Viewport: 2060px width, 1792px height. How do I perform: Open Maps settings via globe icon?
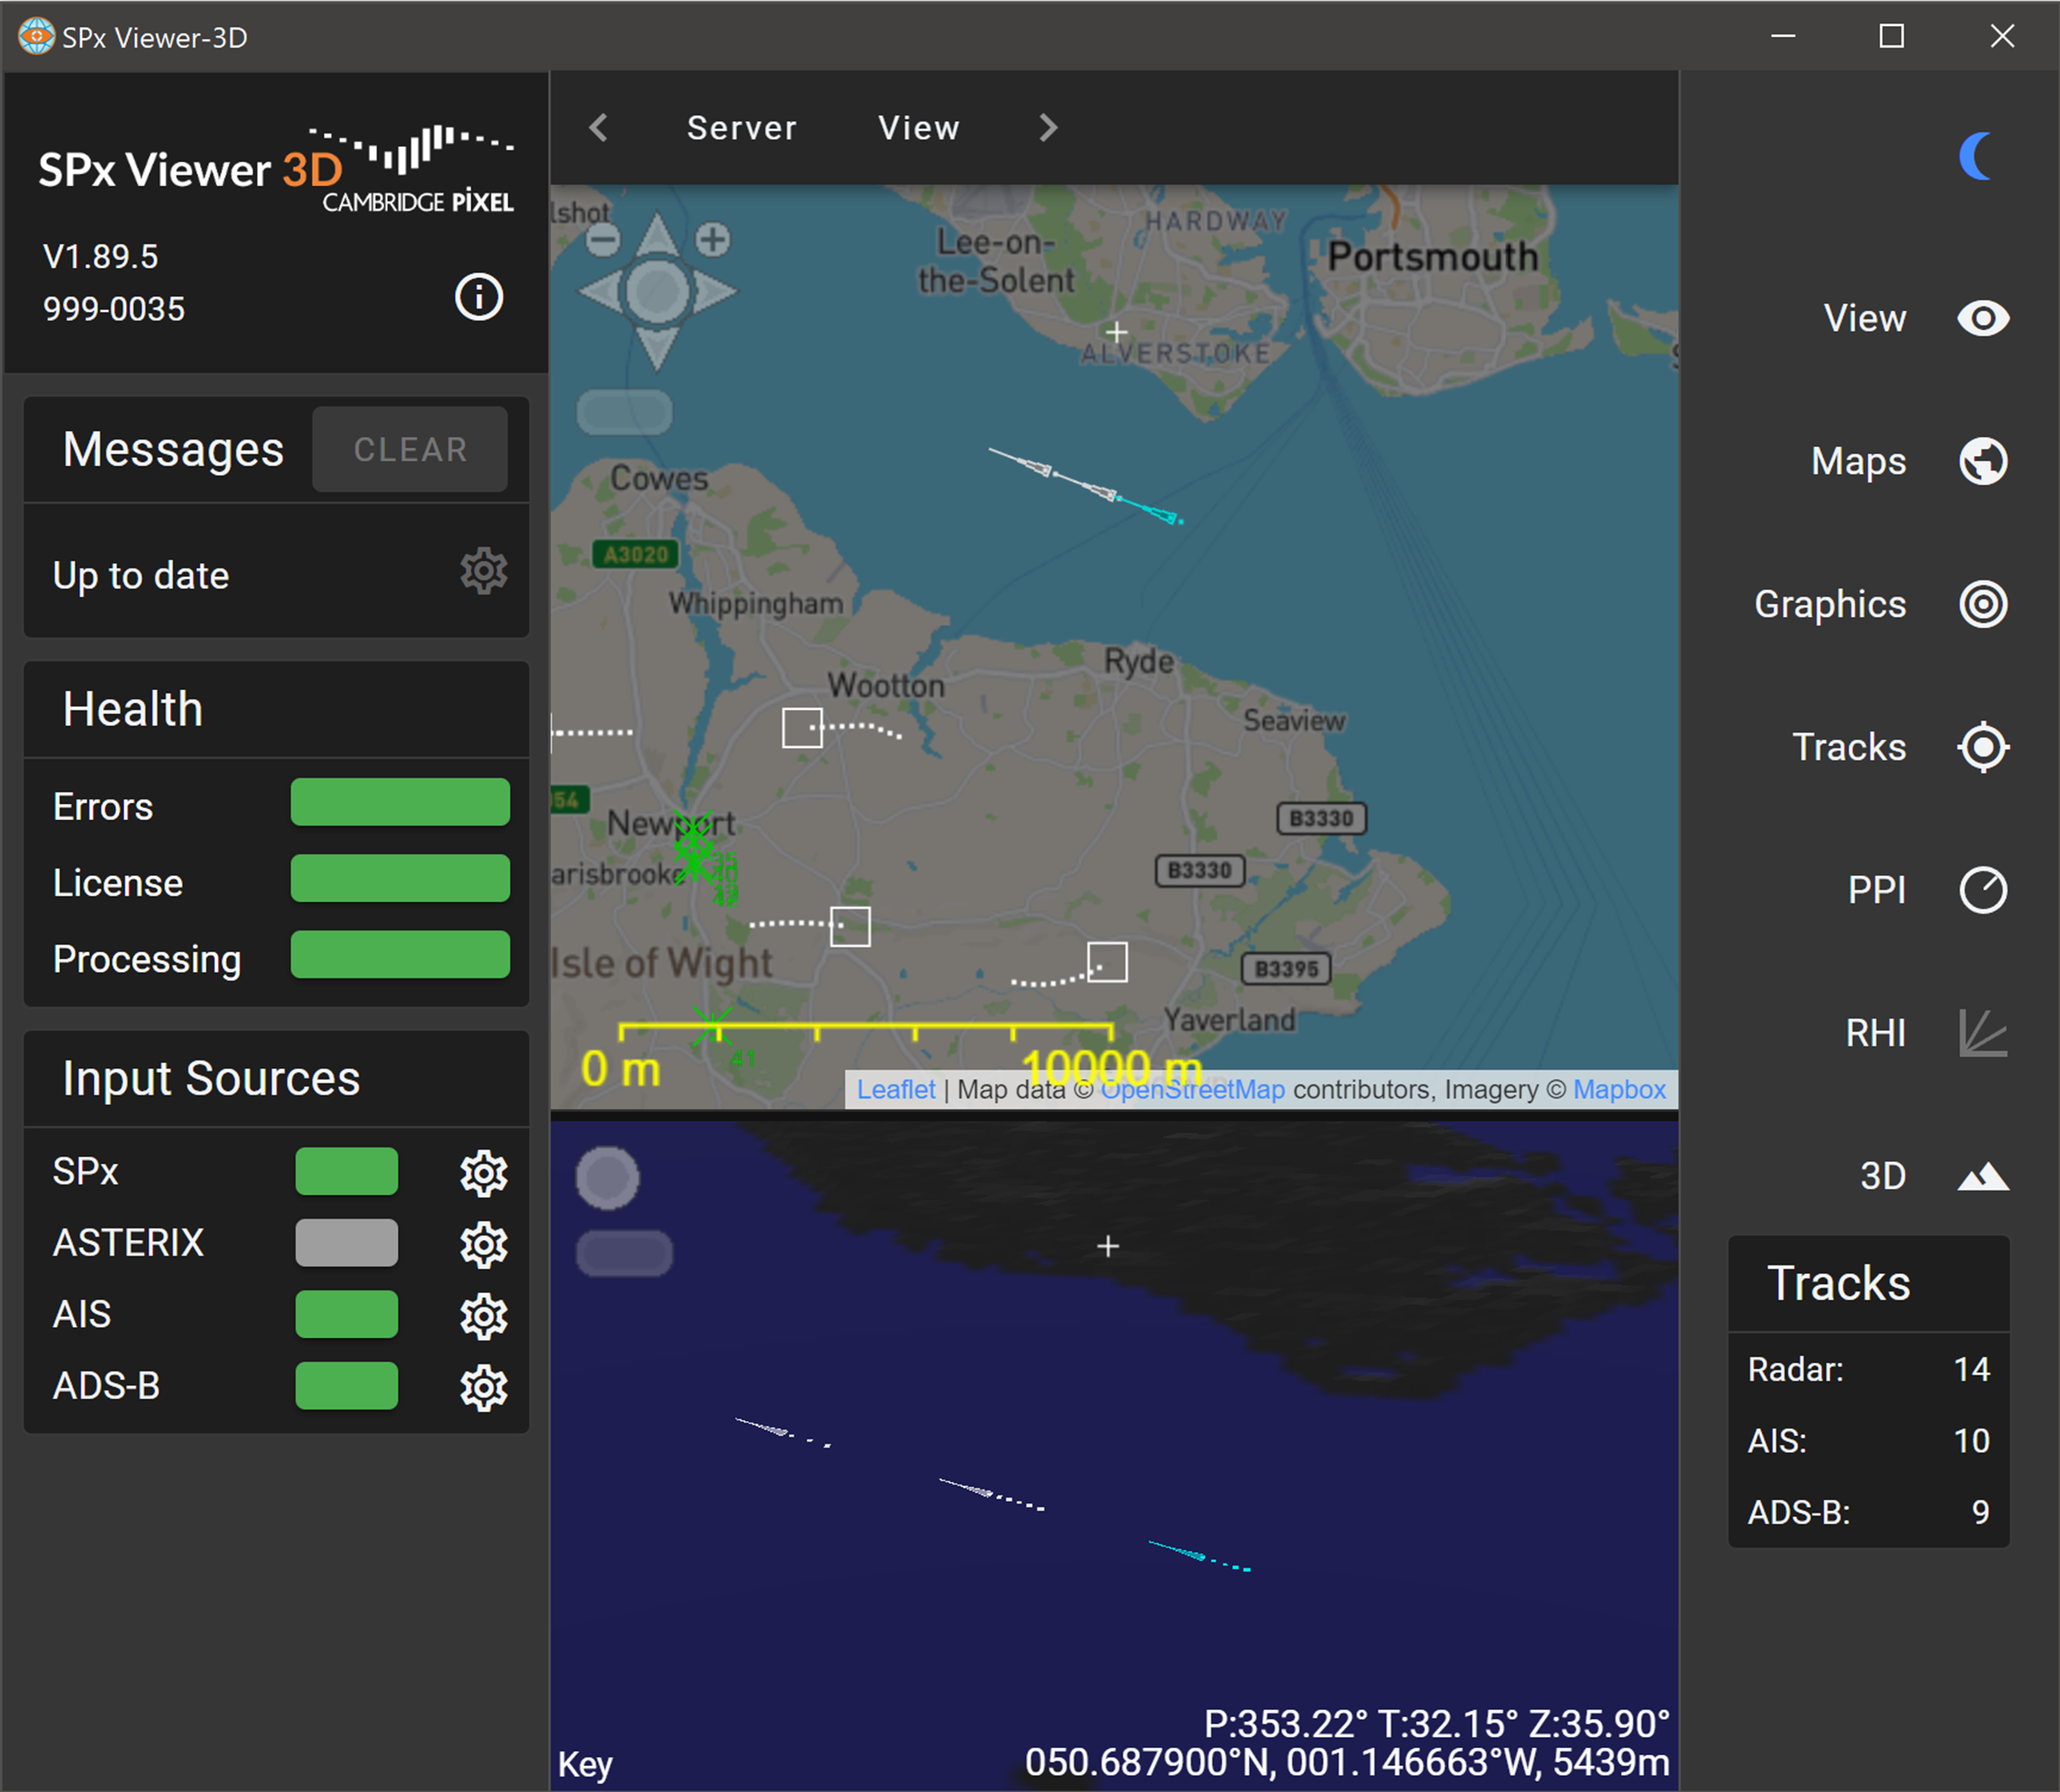click(1982, 461)
